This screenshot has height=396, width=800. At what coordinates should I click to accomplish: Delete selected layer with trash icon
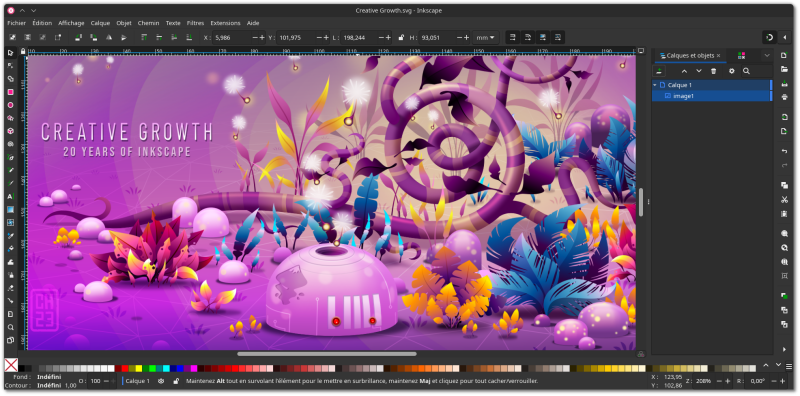pos(714,71)
